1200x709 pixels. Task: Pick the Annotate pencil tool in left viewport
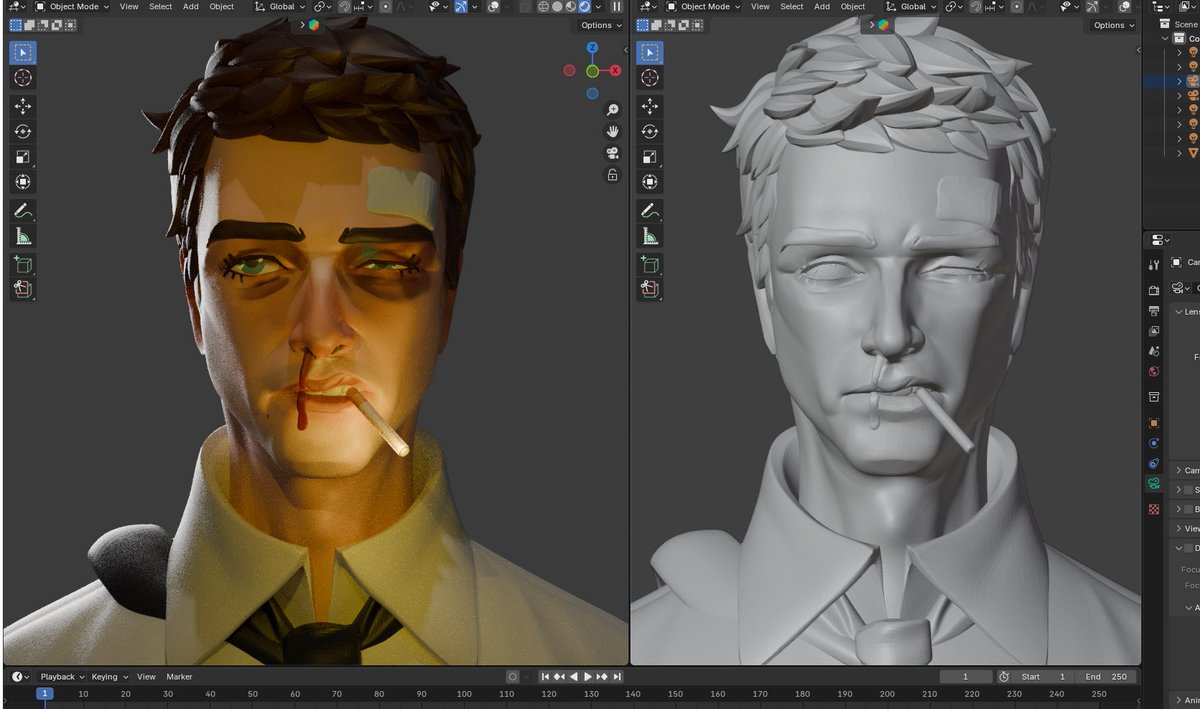(23, 210)
